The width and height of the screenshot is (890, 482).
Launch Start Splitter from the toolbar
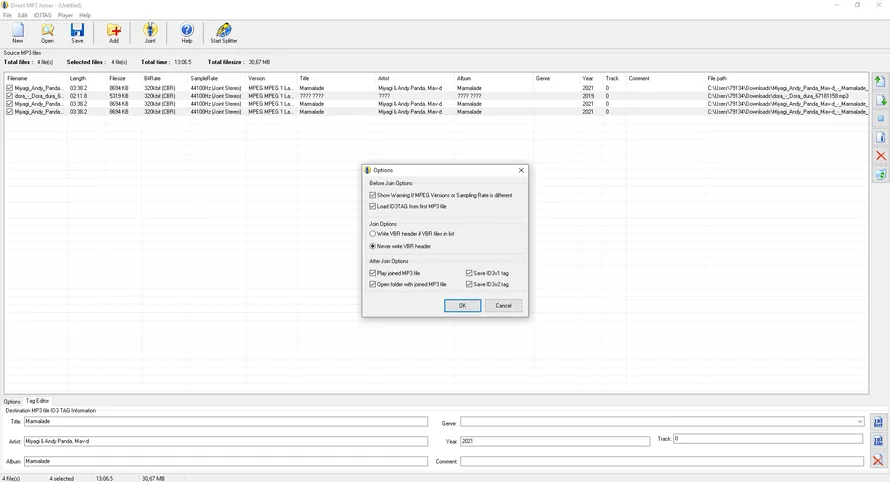tap(224, 33)
